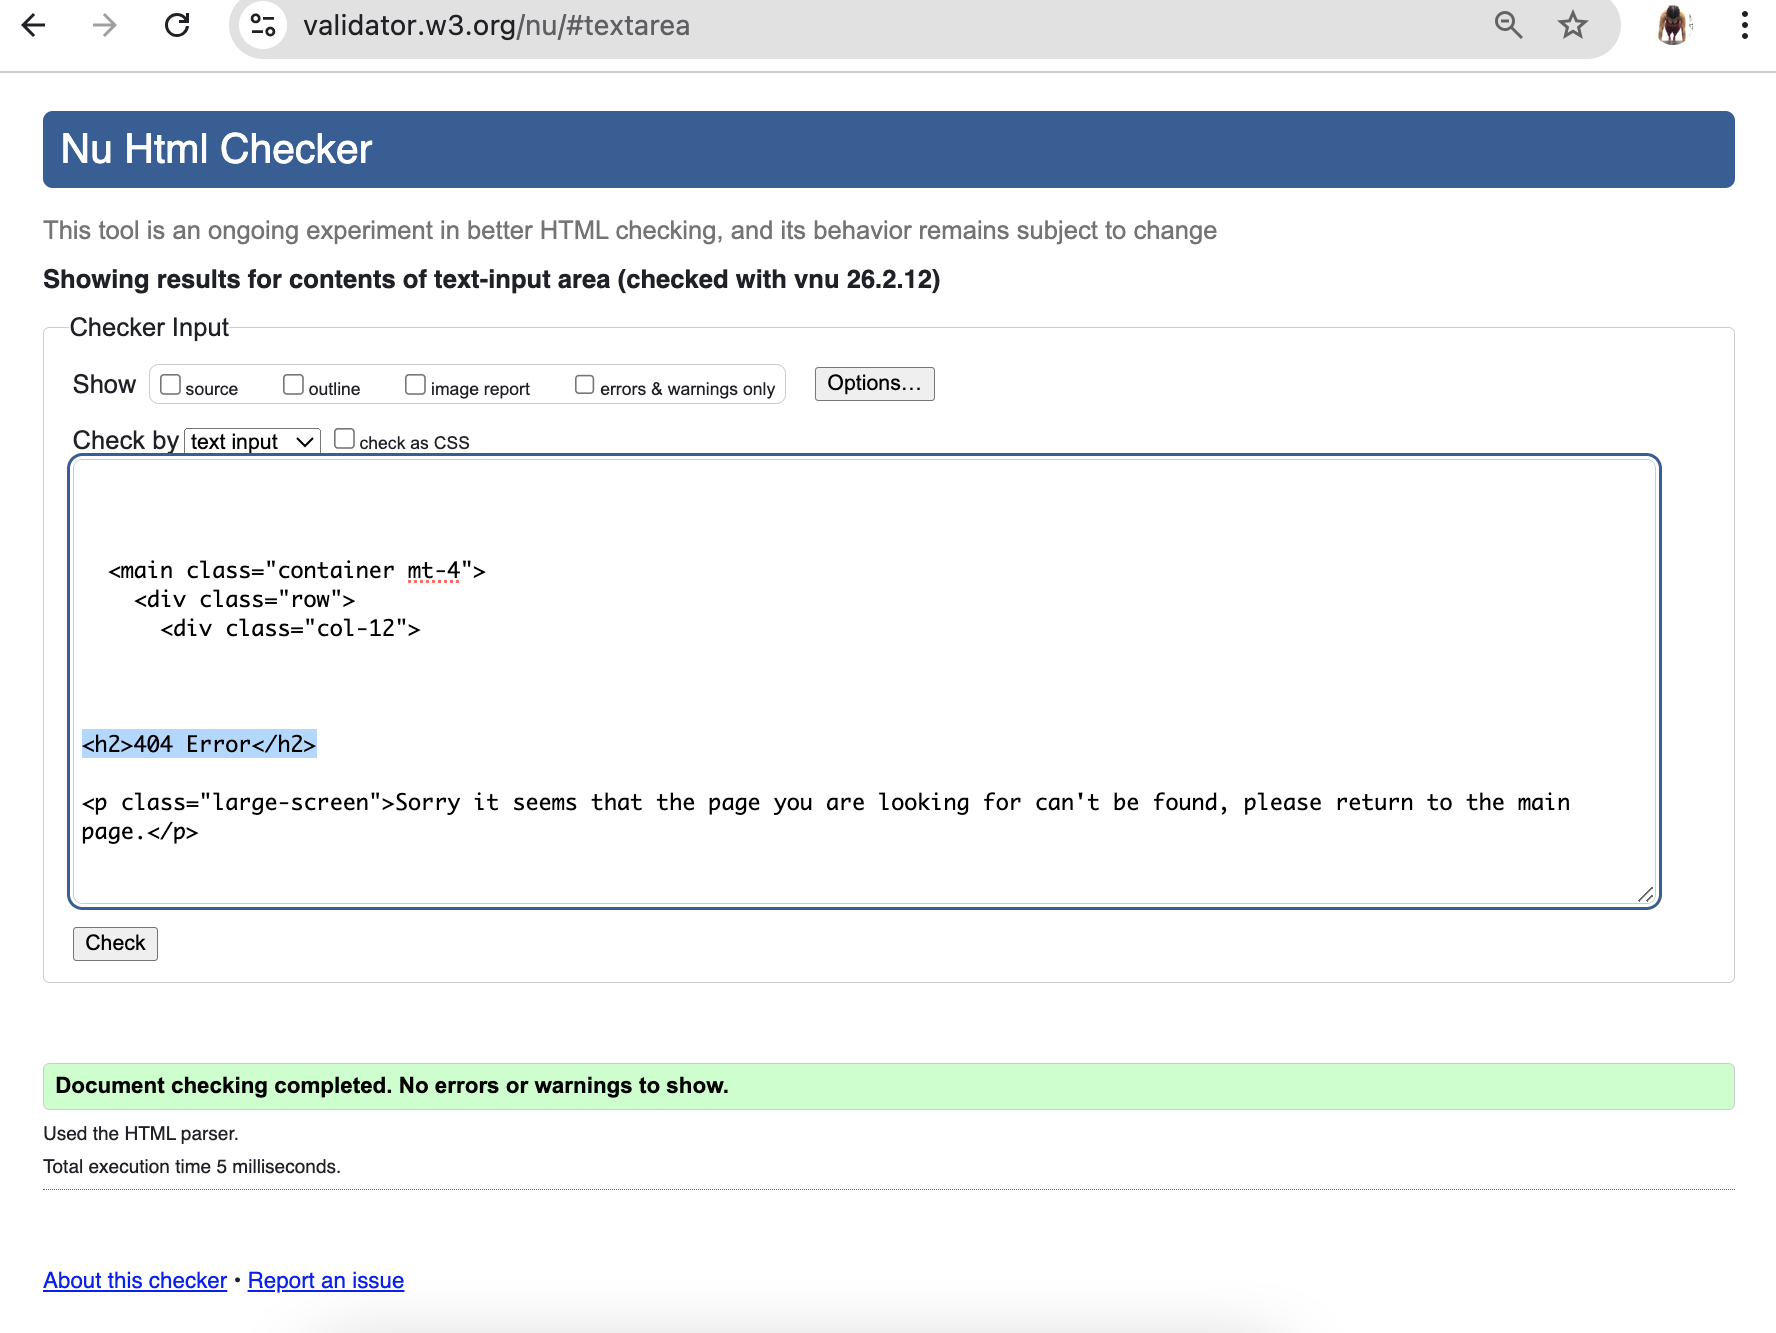Enable the source checkbox
The height and width of the screenshot is (1333, 1776).
170,383
